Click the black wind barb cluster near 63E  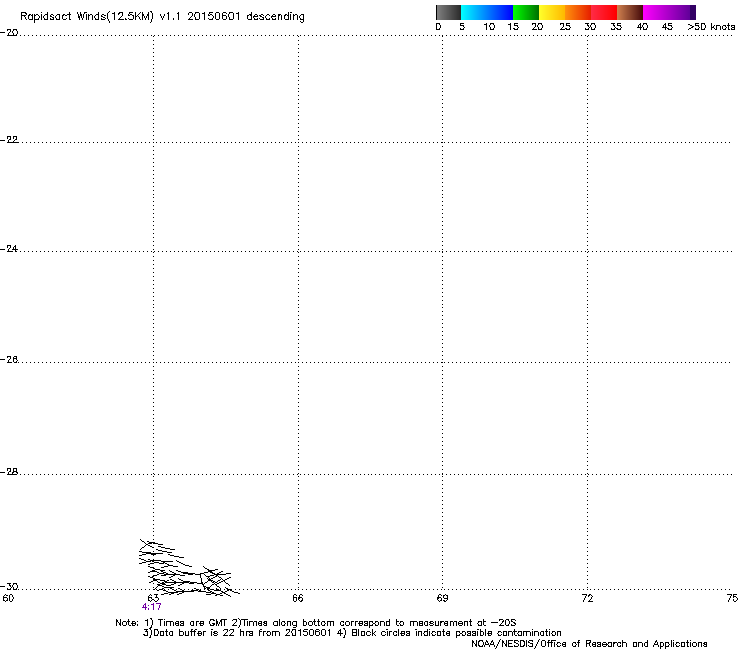click(188, 568)
